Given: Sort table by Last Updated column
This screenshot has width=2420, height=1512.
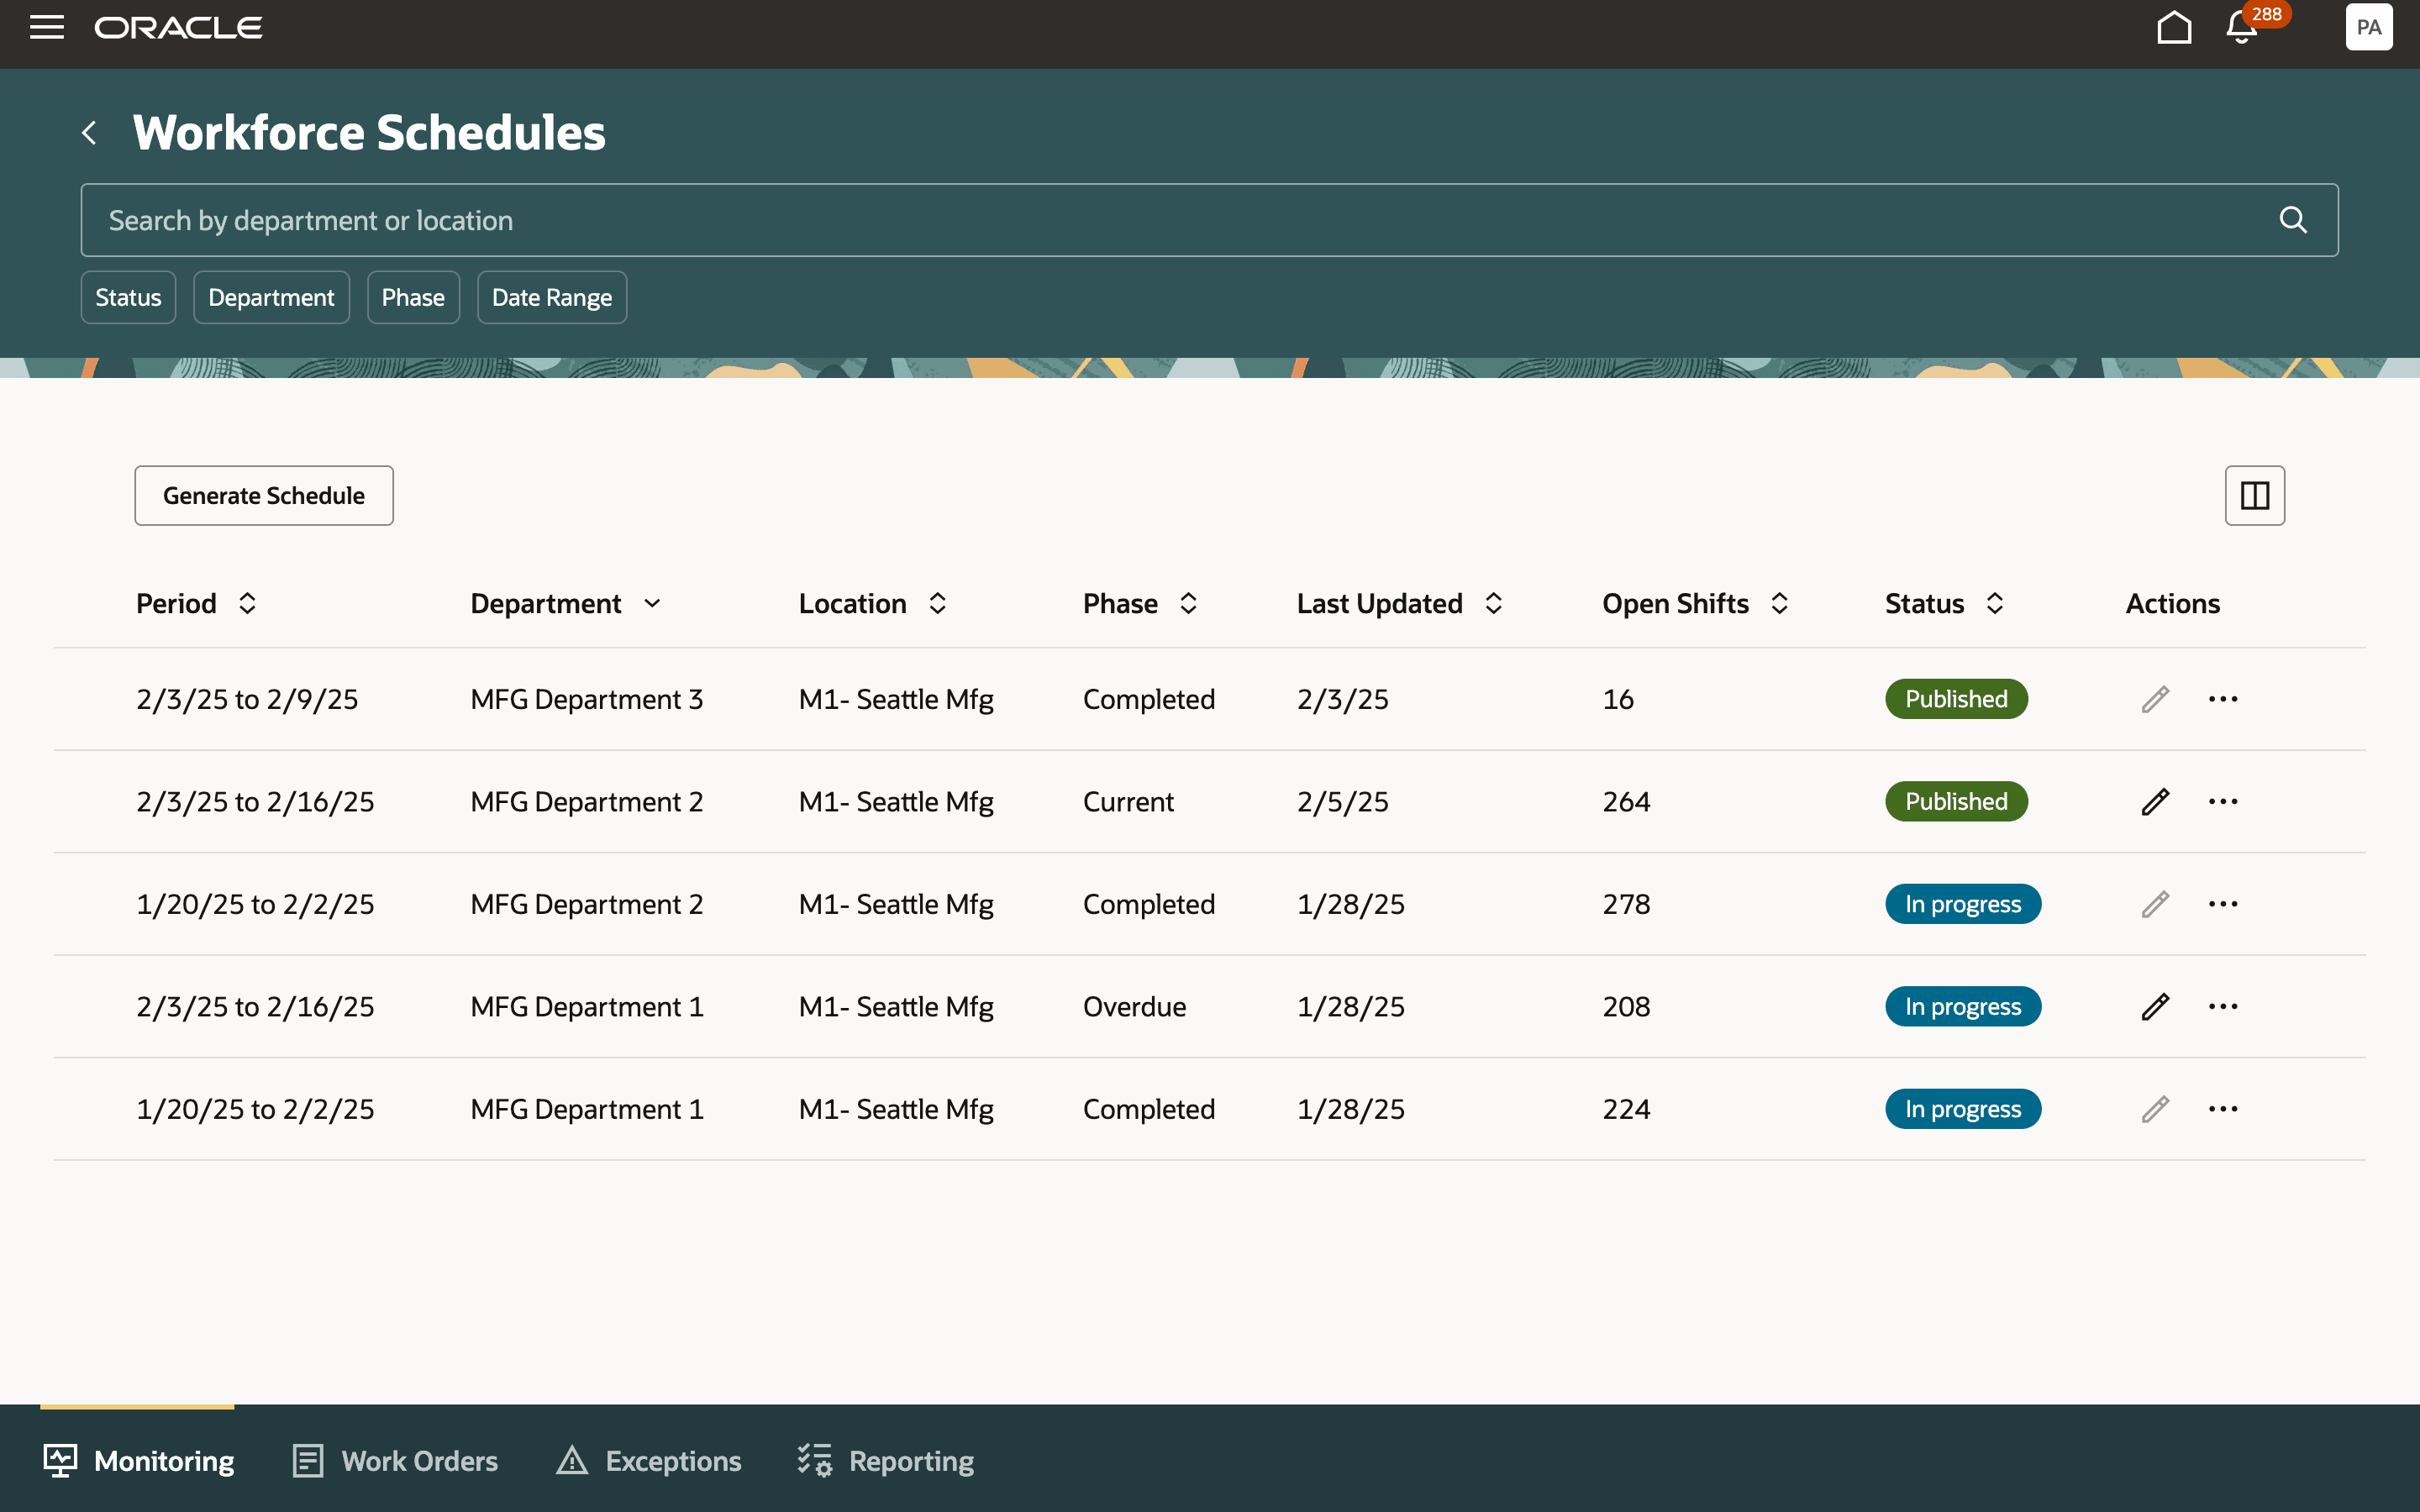Looking at the screenshot, I should 1493,603.
